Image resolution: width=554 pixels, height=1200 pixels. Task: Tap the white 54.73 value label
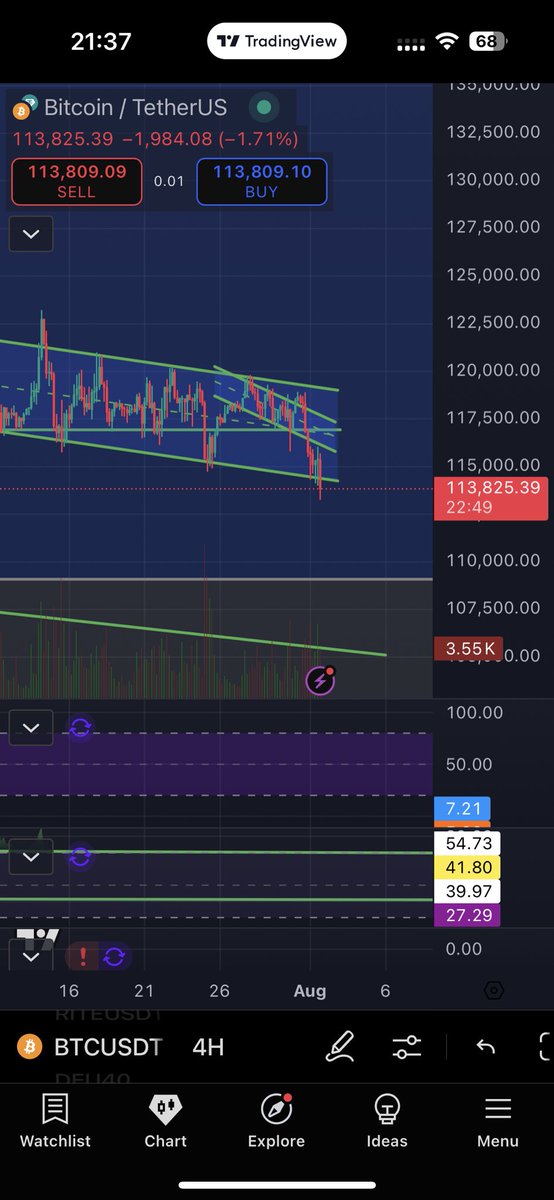tap(467, 845)
